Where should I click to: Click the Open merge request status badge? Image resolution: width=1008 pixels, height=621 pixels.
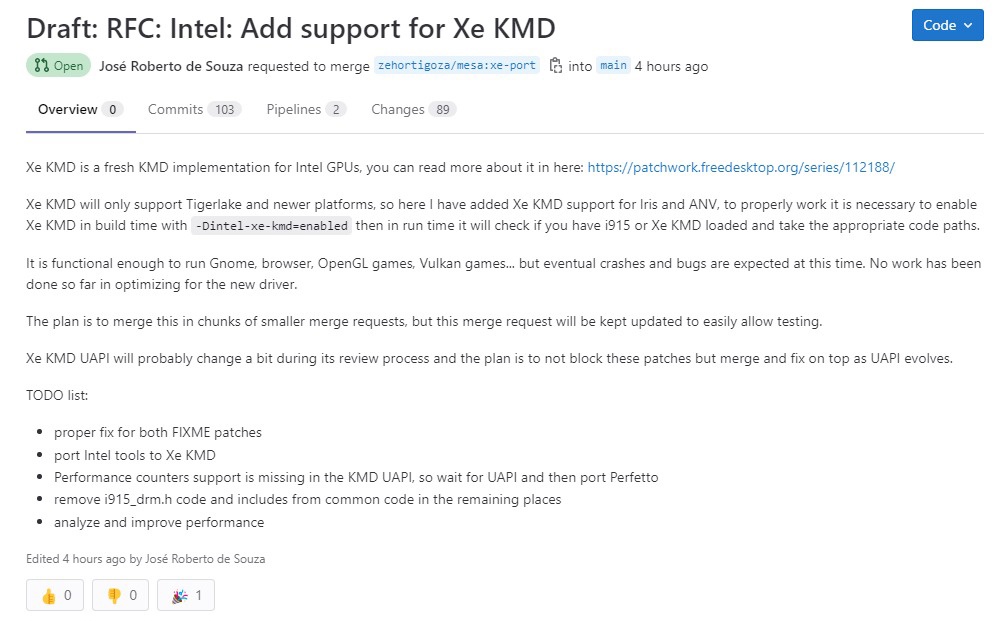click(57, 65)
